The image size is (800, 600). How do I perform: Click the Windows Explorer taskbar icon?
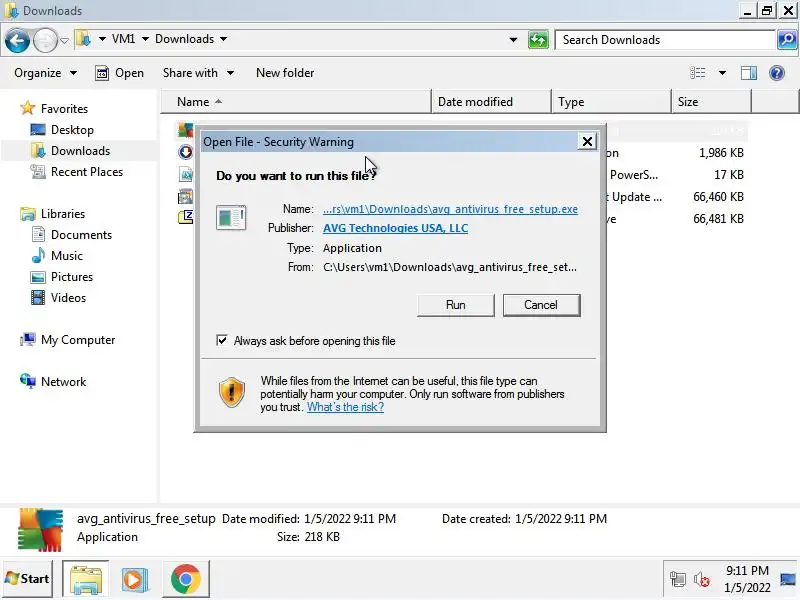[86, 579]
